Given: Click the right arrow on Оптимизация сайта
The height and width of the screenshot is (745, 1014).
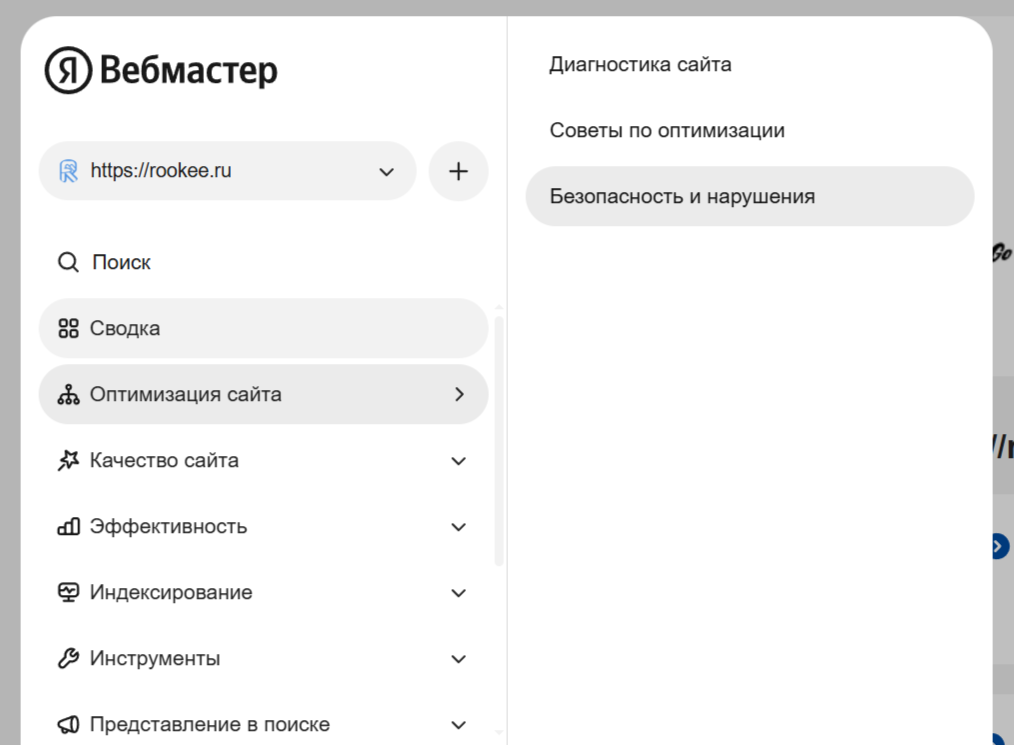Looking at the screenshot, I should click(x=459, y=395).
